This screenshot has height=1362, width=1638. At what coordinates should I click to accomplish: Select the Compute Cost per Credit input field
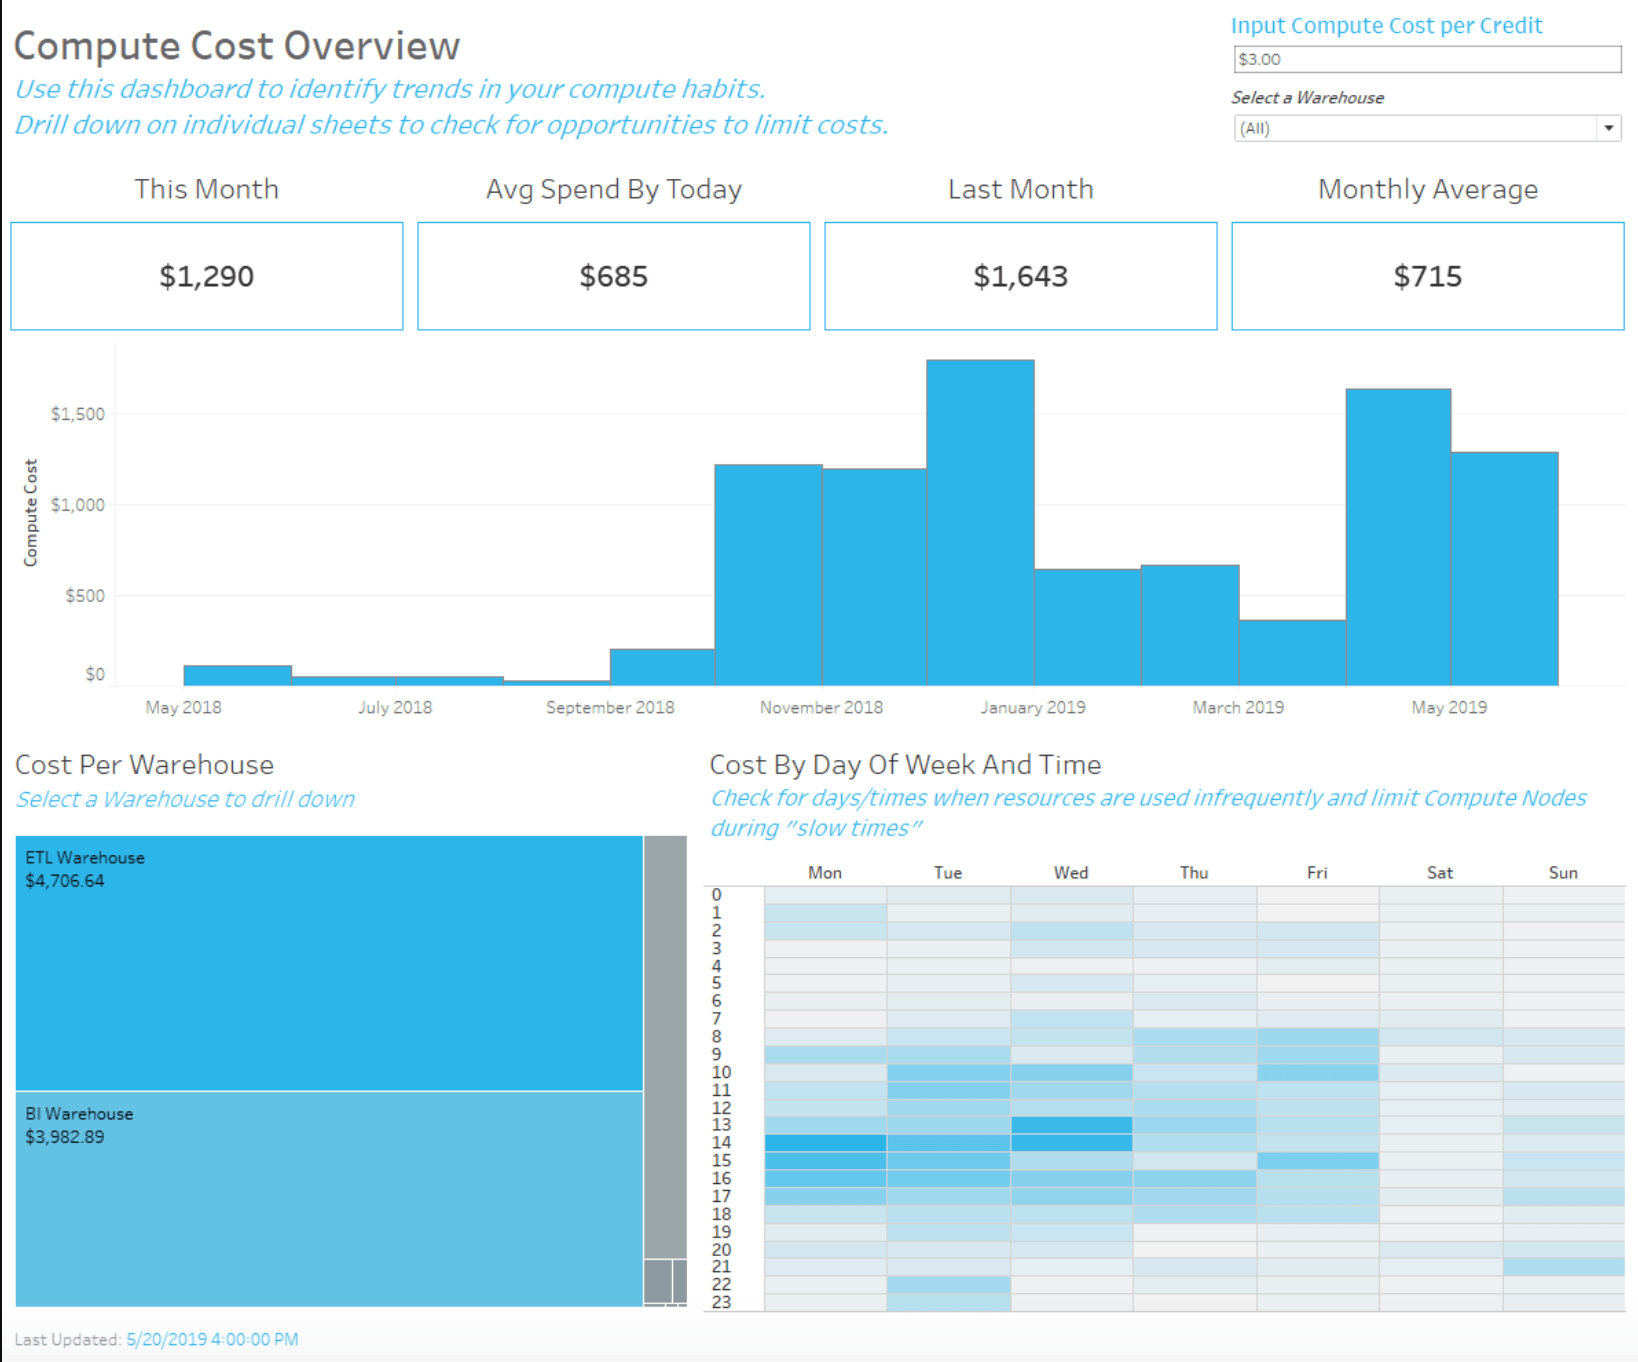click(x=1427, y=59)
